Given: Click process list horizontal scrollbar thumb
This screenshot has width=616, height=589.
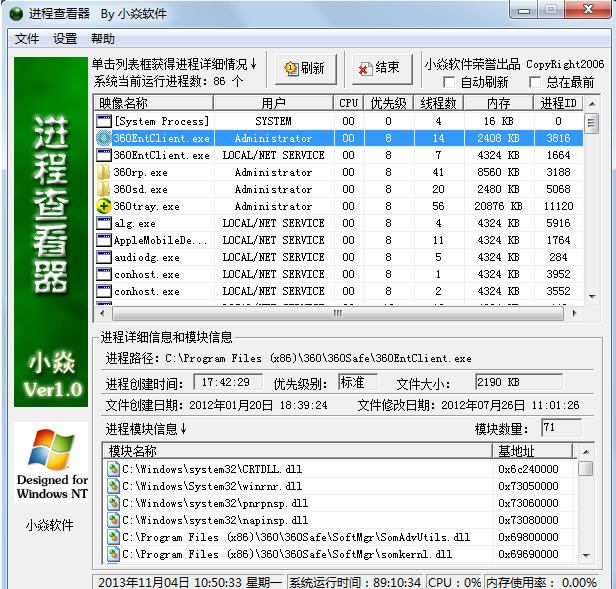Looking at the screenshot, I should 338,313.
